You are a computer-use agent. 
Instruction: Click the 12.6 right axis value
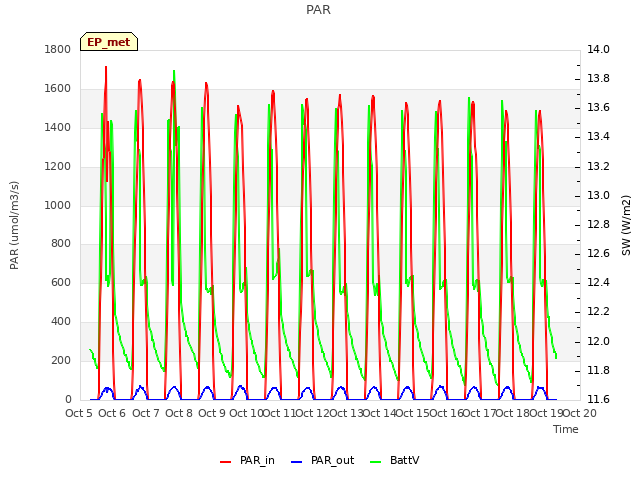pyautogui.click(x=598, y=254)
